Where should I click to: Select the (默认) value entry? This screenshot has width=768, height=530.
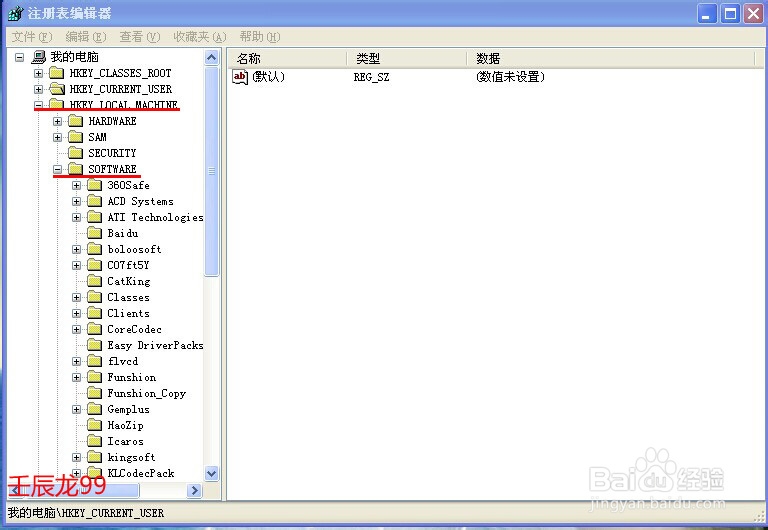[268, 77]
